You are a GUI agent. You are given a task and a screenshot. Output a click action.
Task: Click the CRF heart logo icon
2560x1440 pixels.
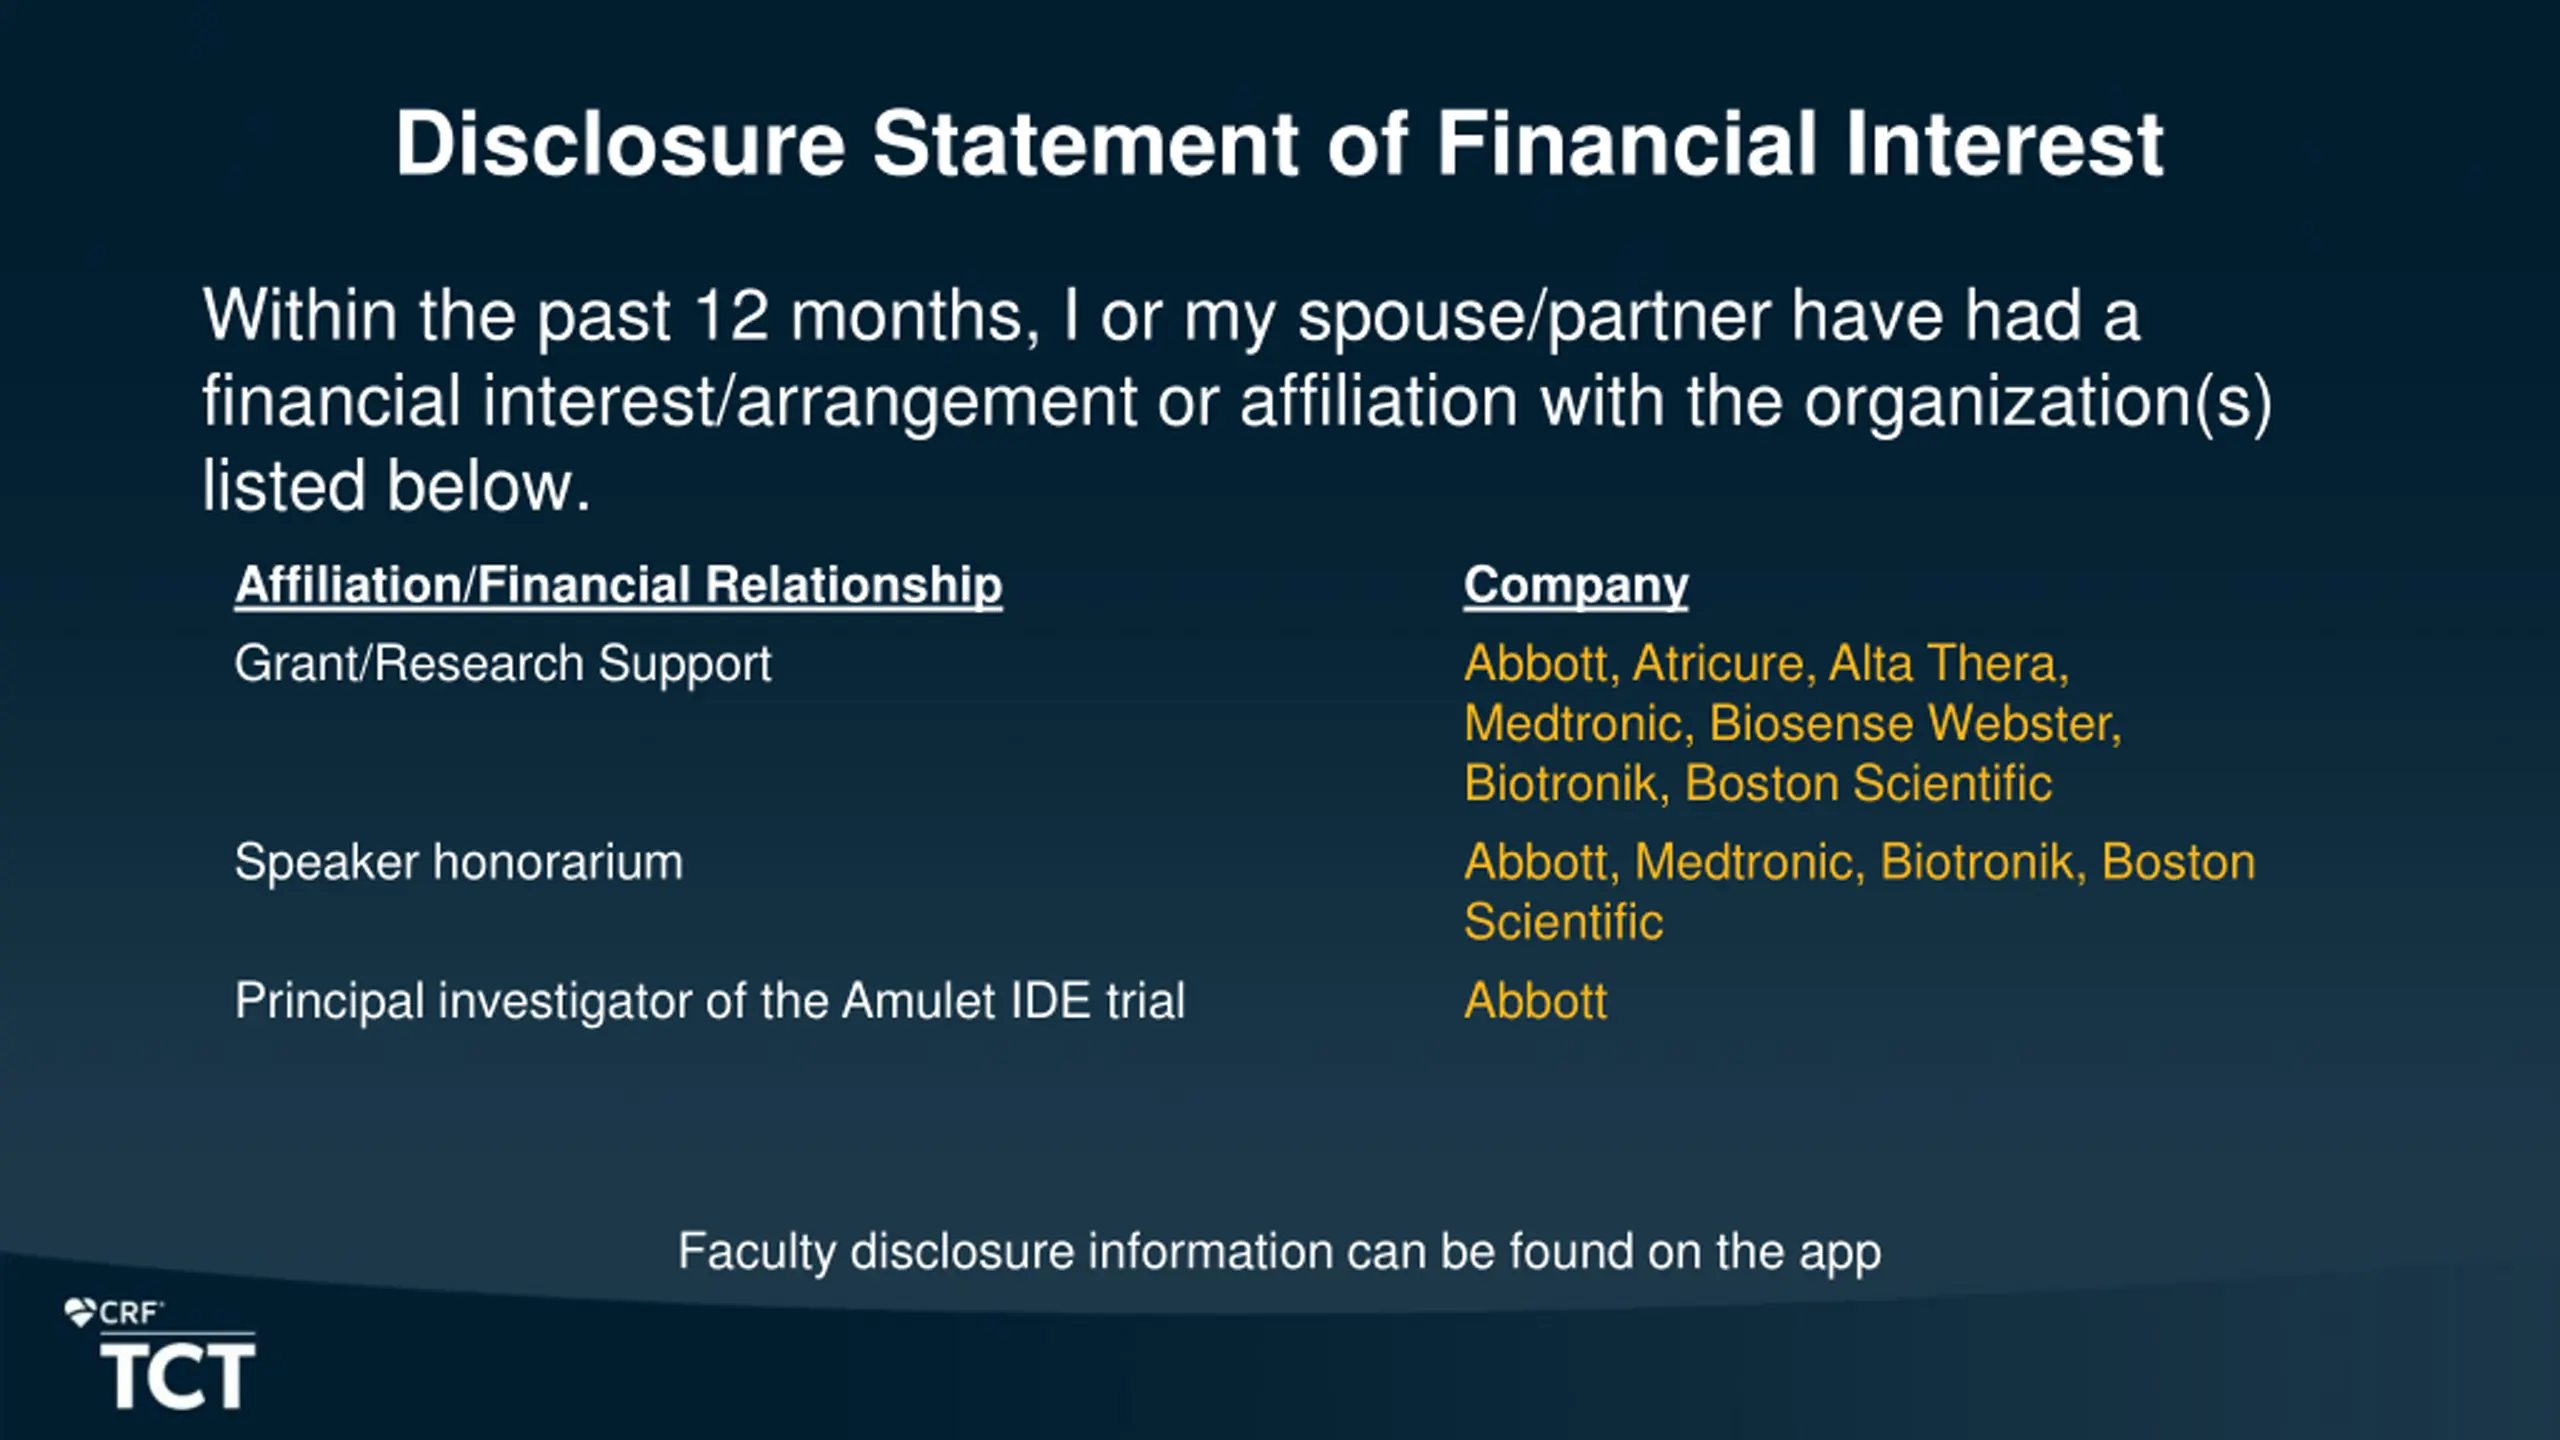pos(80,1312)
